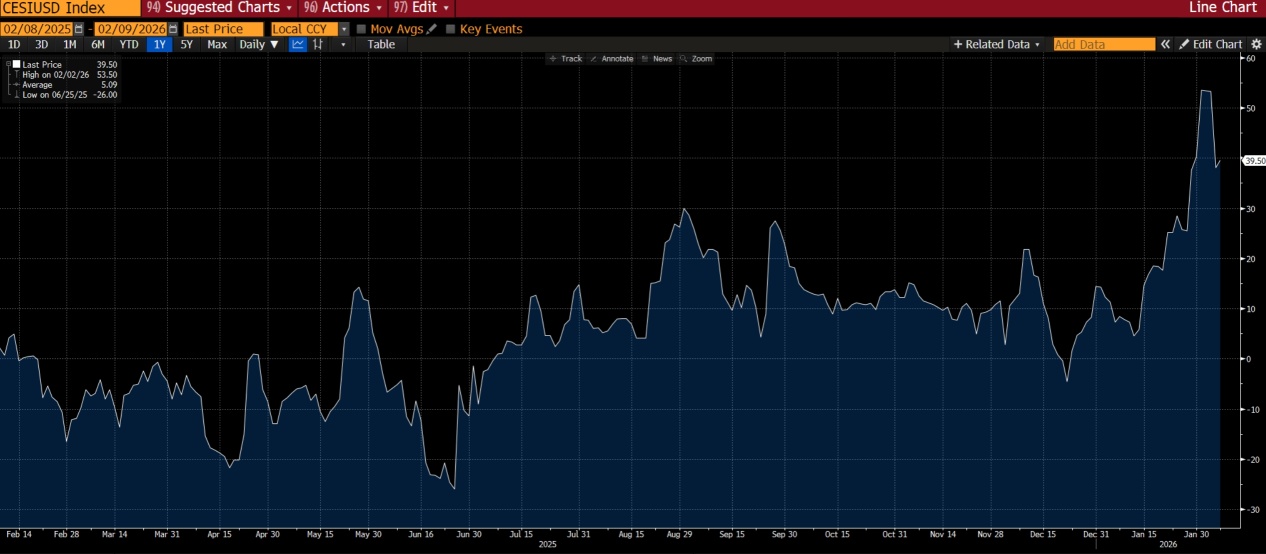Screen dimensions: 1266x554
Task: Click the Aug 29 x-axis date label
Action: coord(679,535)
